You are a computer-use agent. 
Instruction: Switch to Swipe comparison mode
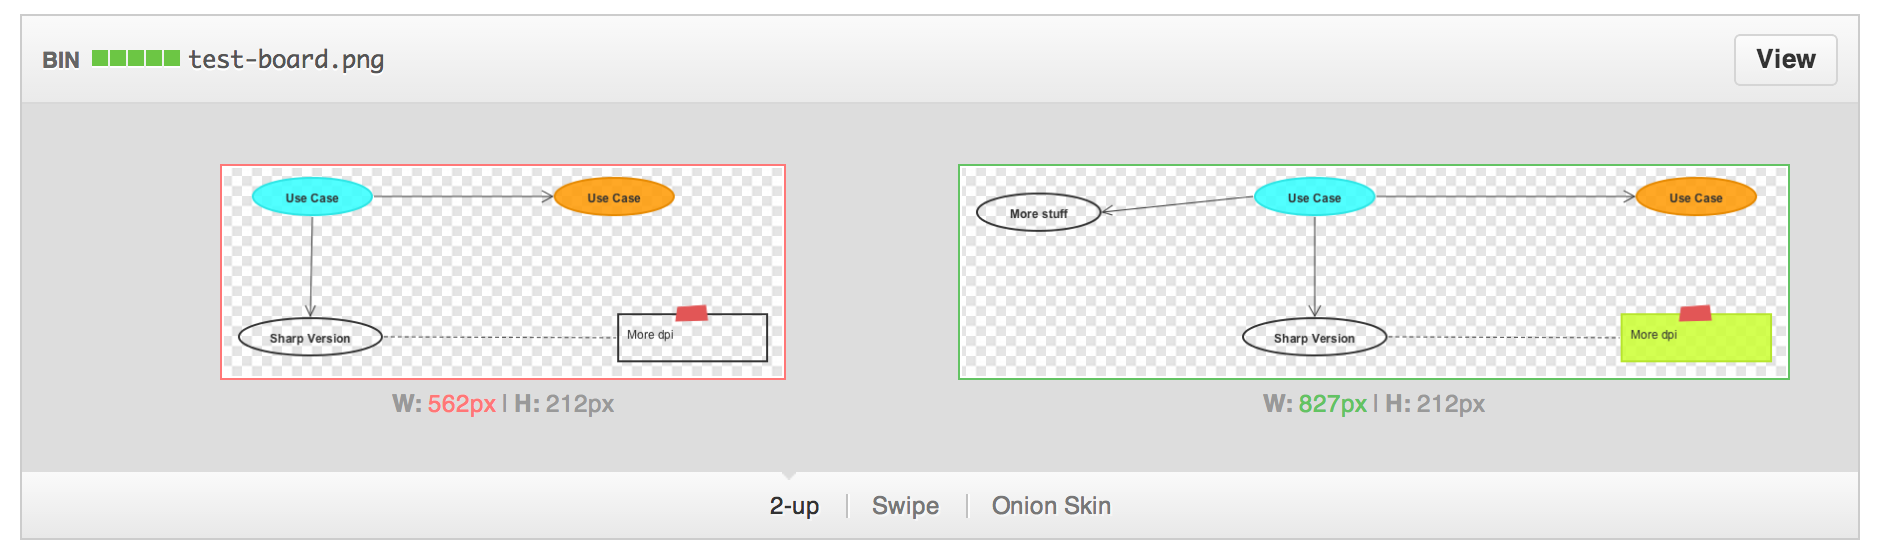coord(905,506)
